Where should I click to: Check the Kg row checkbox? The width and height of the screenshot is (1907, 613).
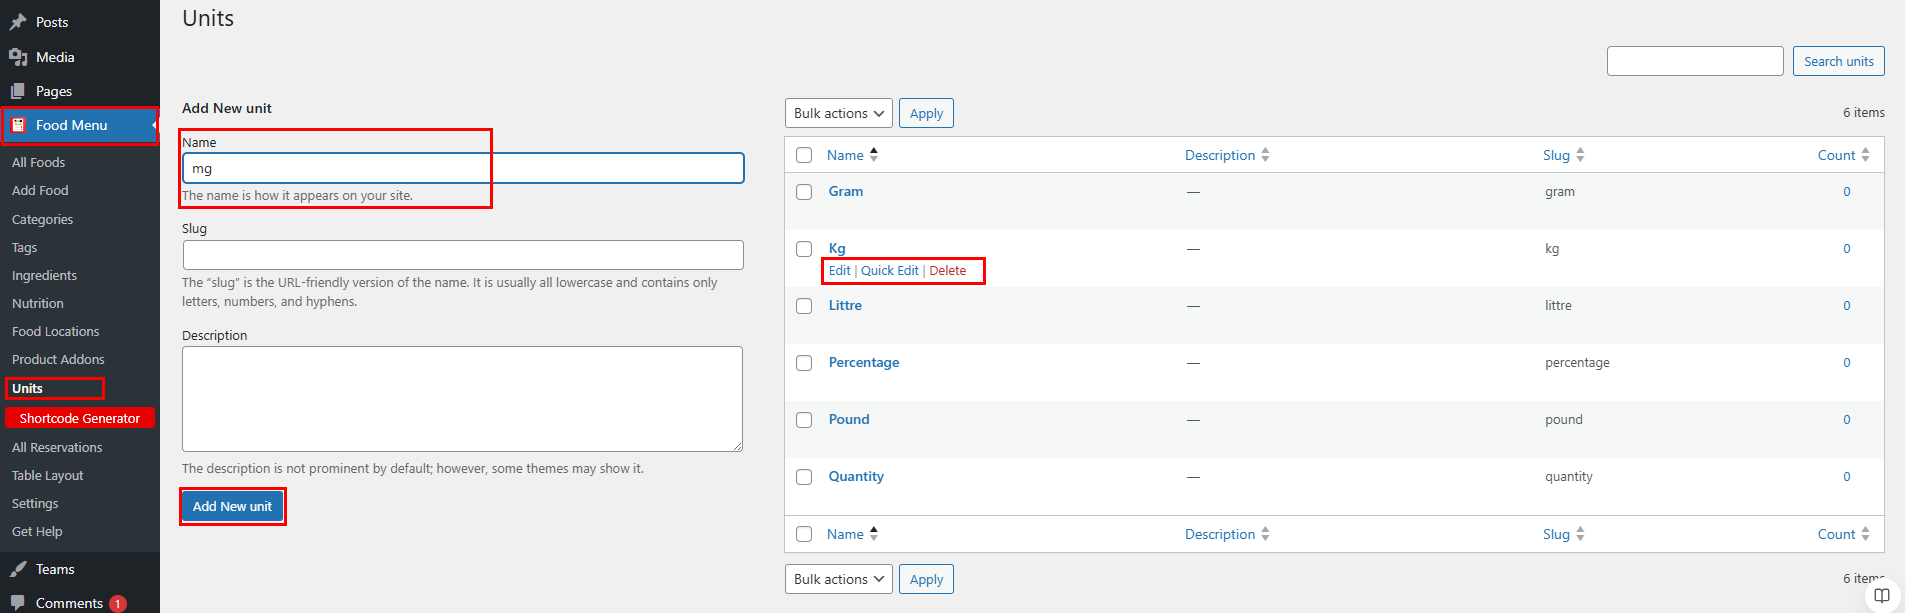coord(804,249)
